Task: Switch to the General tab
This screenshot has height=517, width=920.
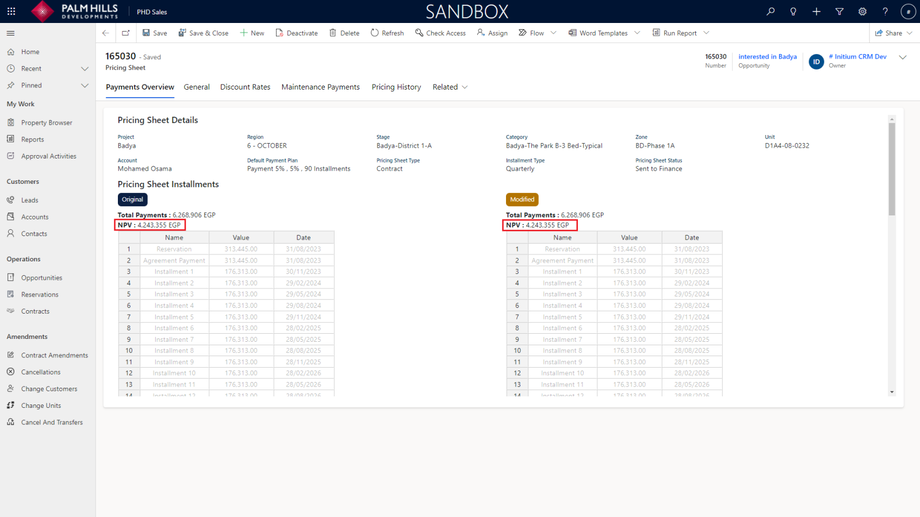Action: click(197, 87)
